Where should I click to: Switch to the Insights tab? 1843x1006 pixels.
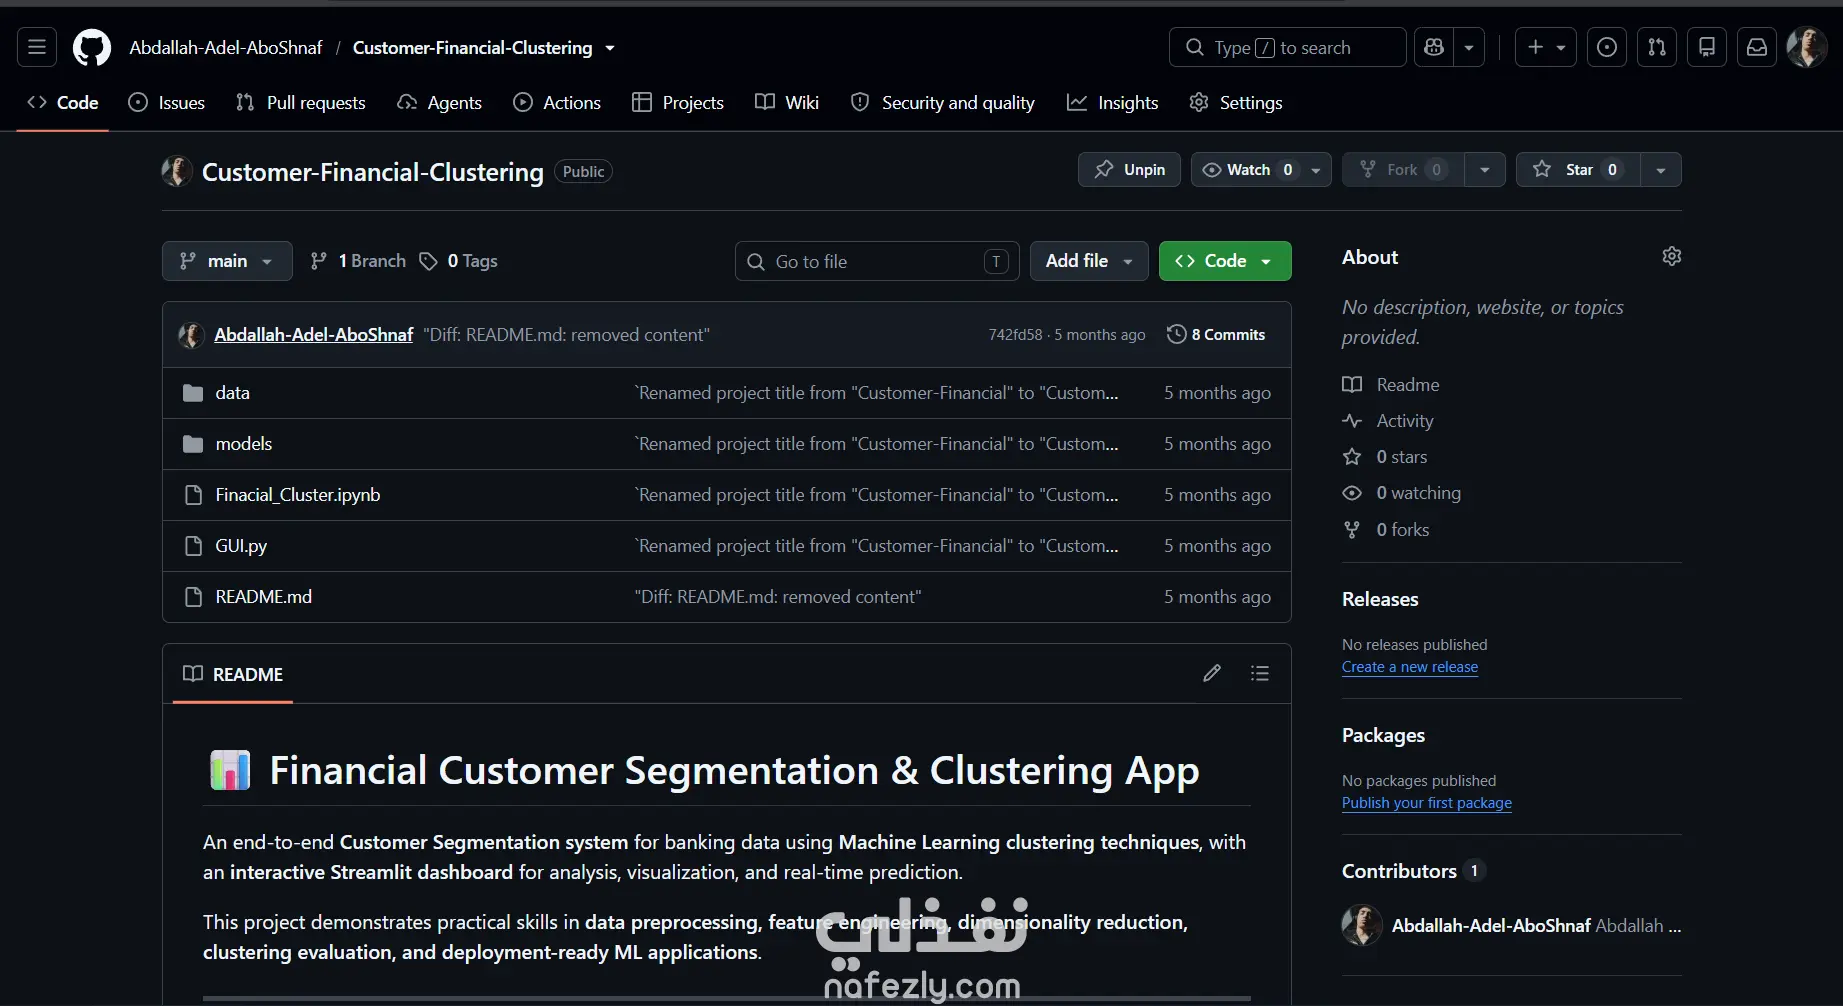1113,102
